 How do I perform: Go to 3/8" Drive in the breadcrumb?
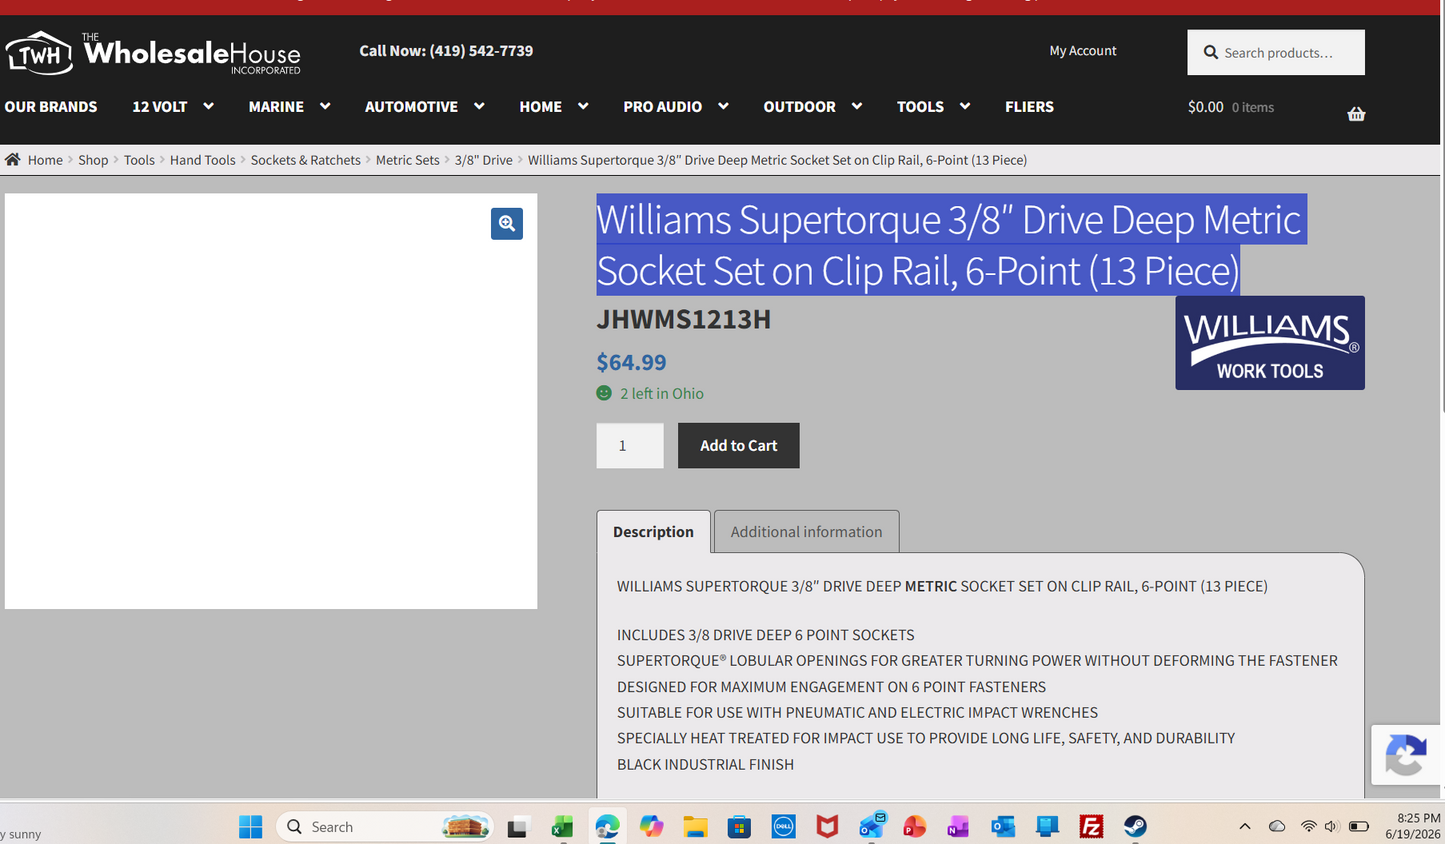[x=484, y=160]
